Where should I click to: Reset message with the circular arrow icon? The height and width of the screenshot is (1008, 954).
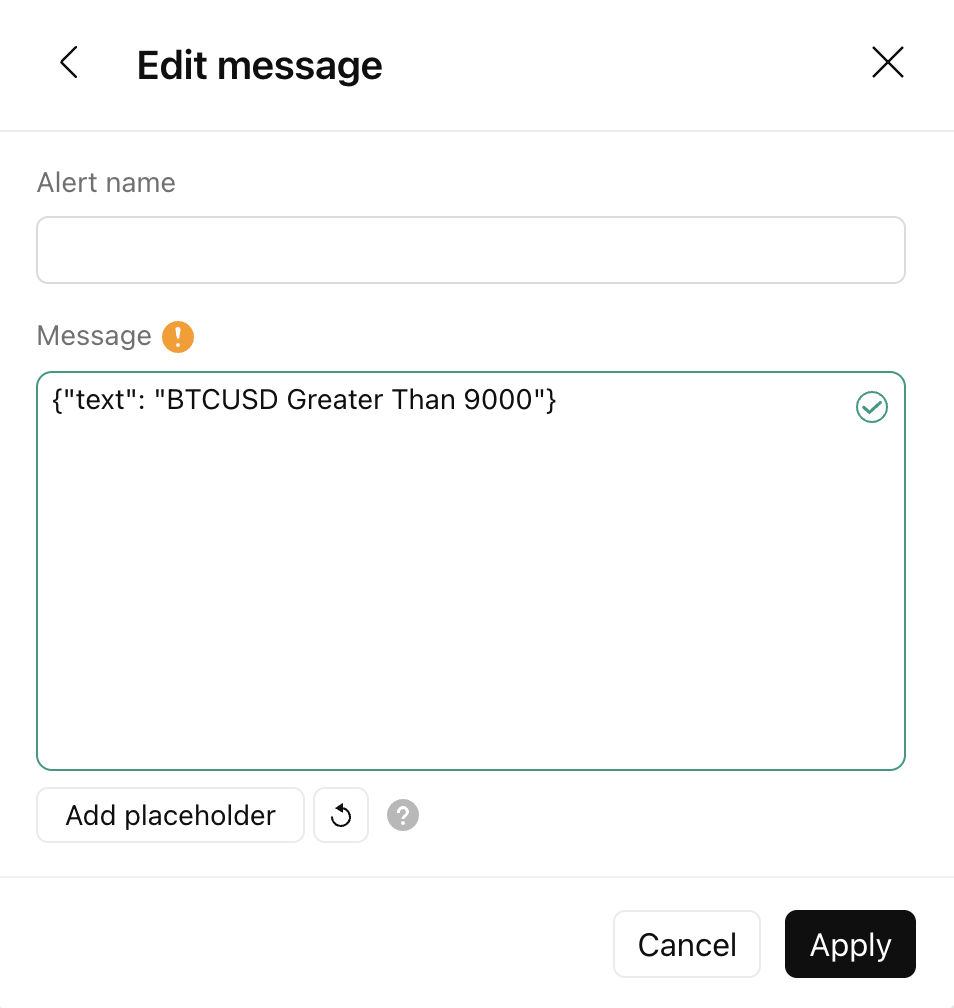click(341, 815)
